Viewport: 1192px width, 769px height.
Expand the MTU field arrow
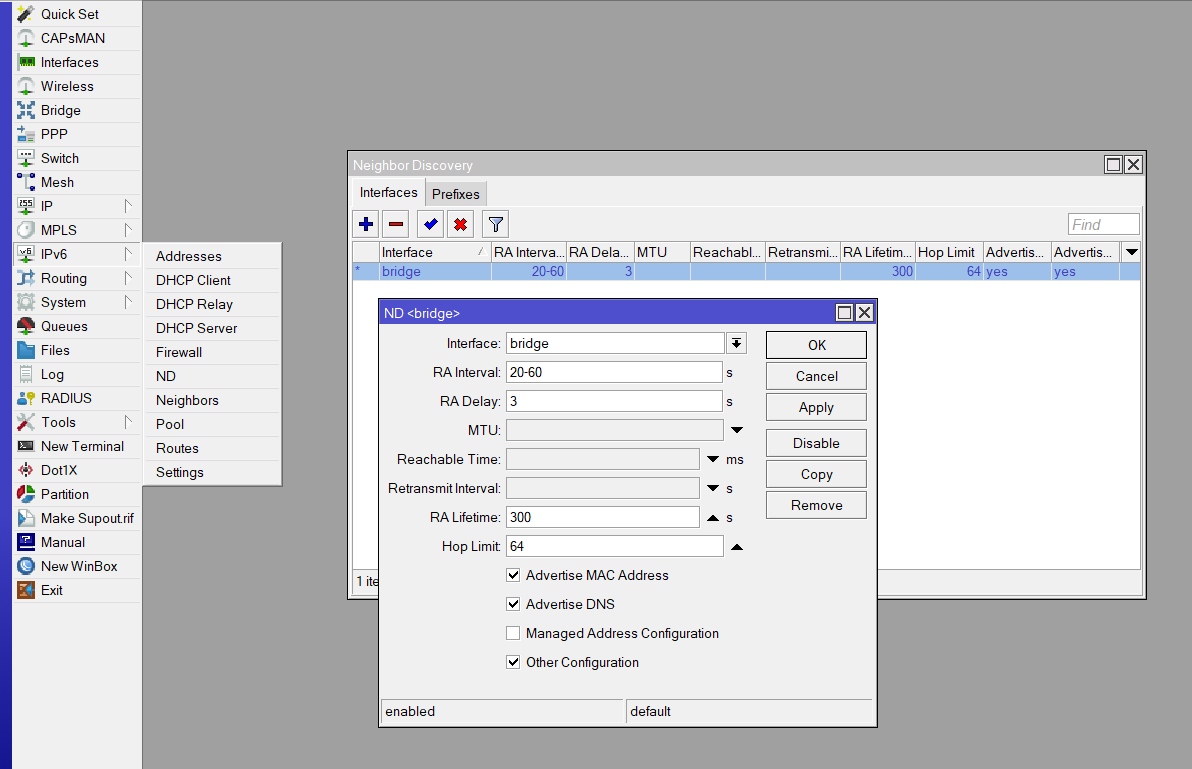737,430
